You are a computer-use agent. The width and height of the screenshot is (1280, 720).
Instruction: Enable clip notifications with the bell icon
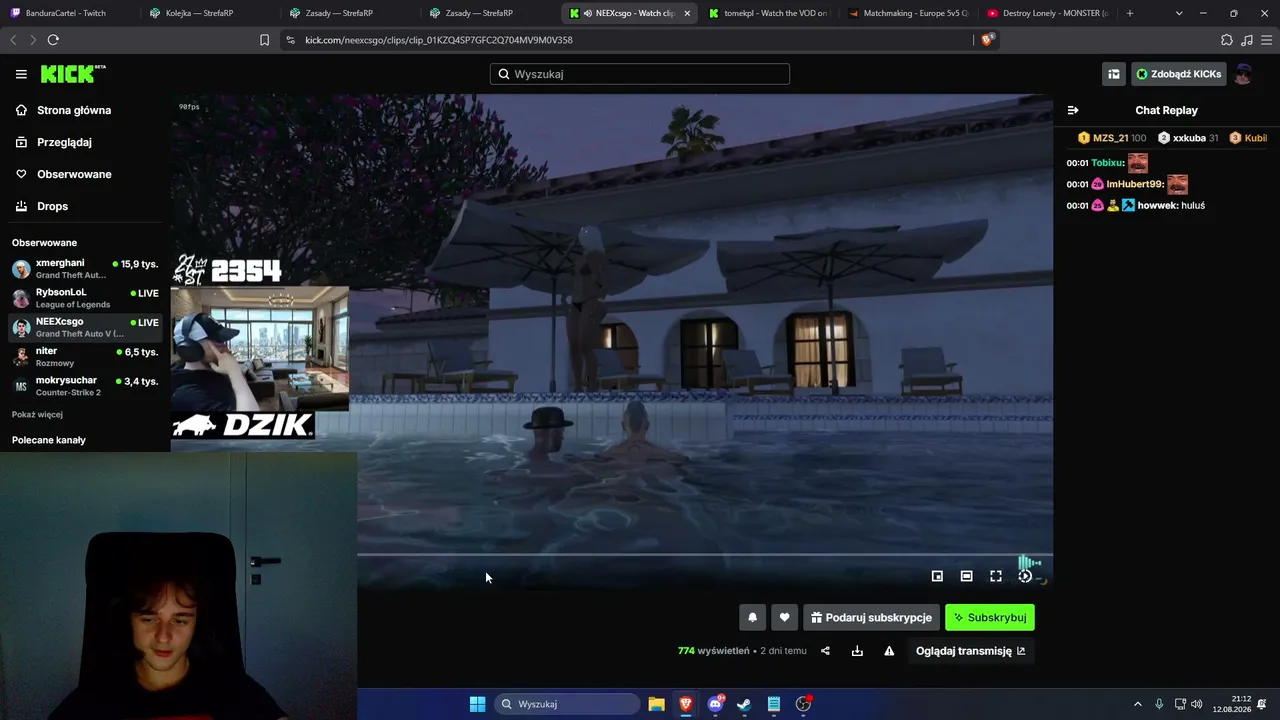point(753,618)
